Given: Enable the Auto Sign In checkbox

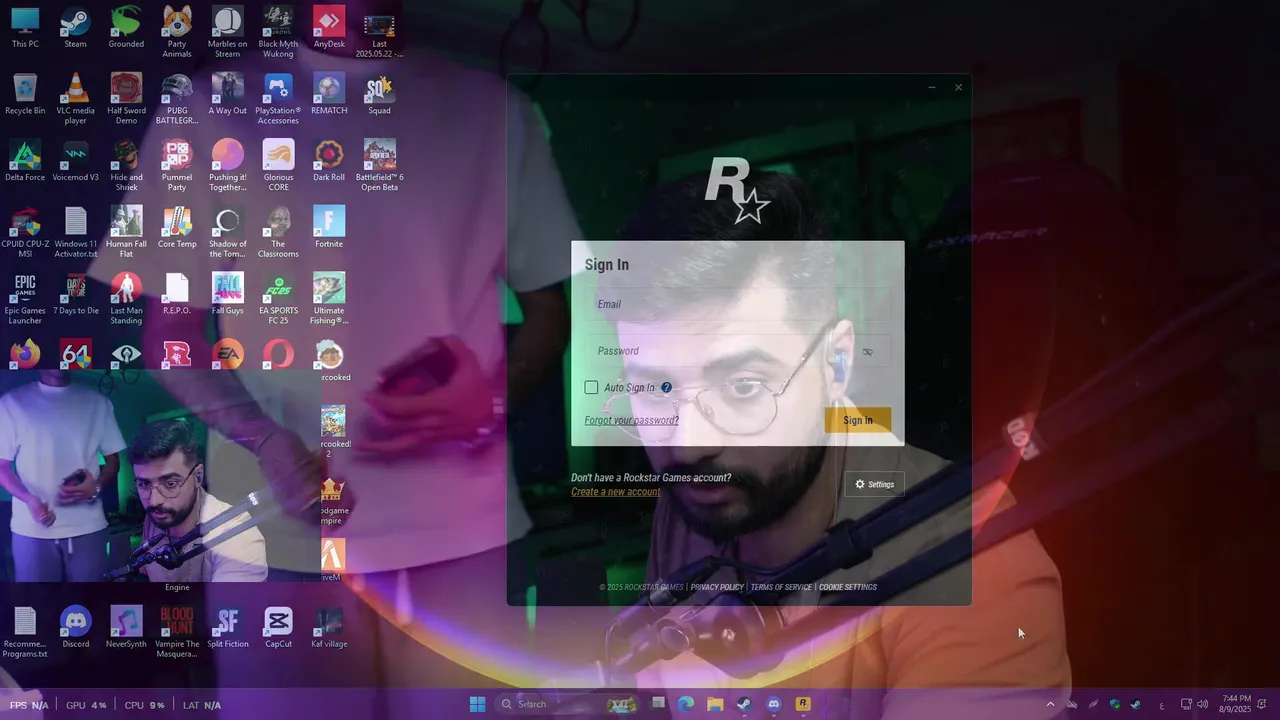Looking at the screenshot, I should point(591,387).
